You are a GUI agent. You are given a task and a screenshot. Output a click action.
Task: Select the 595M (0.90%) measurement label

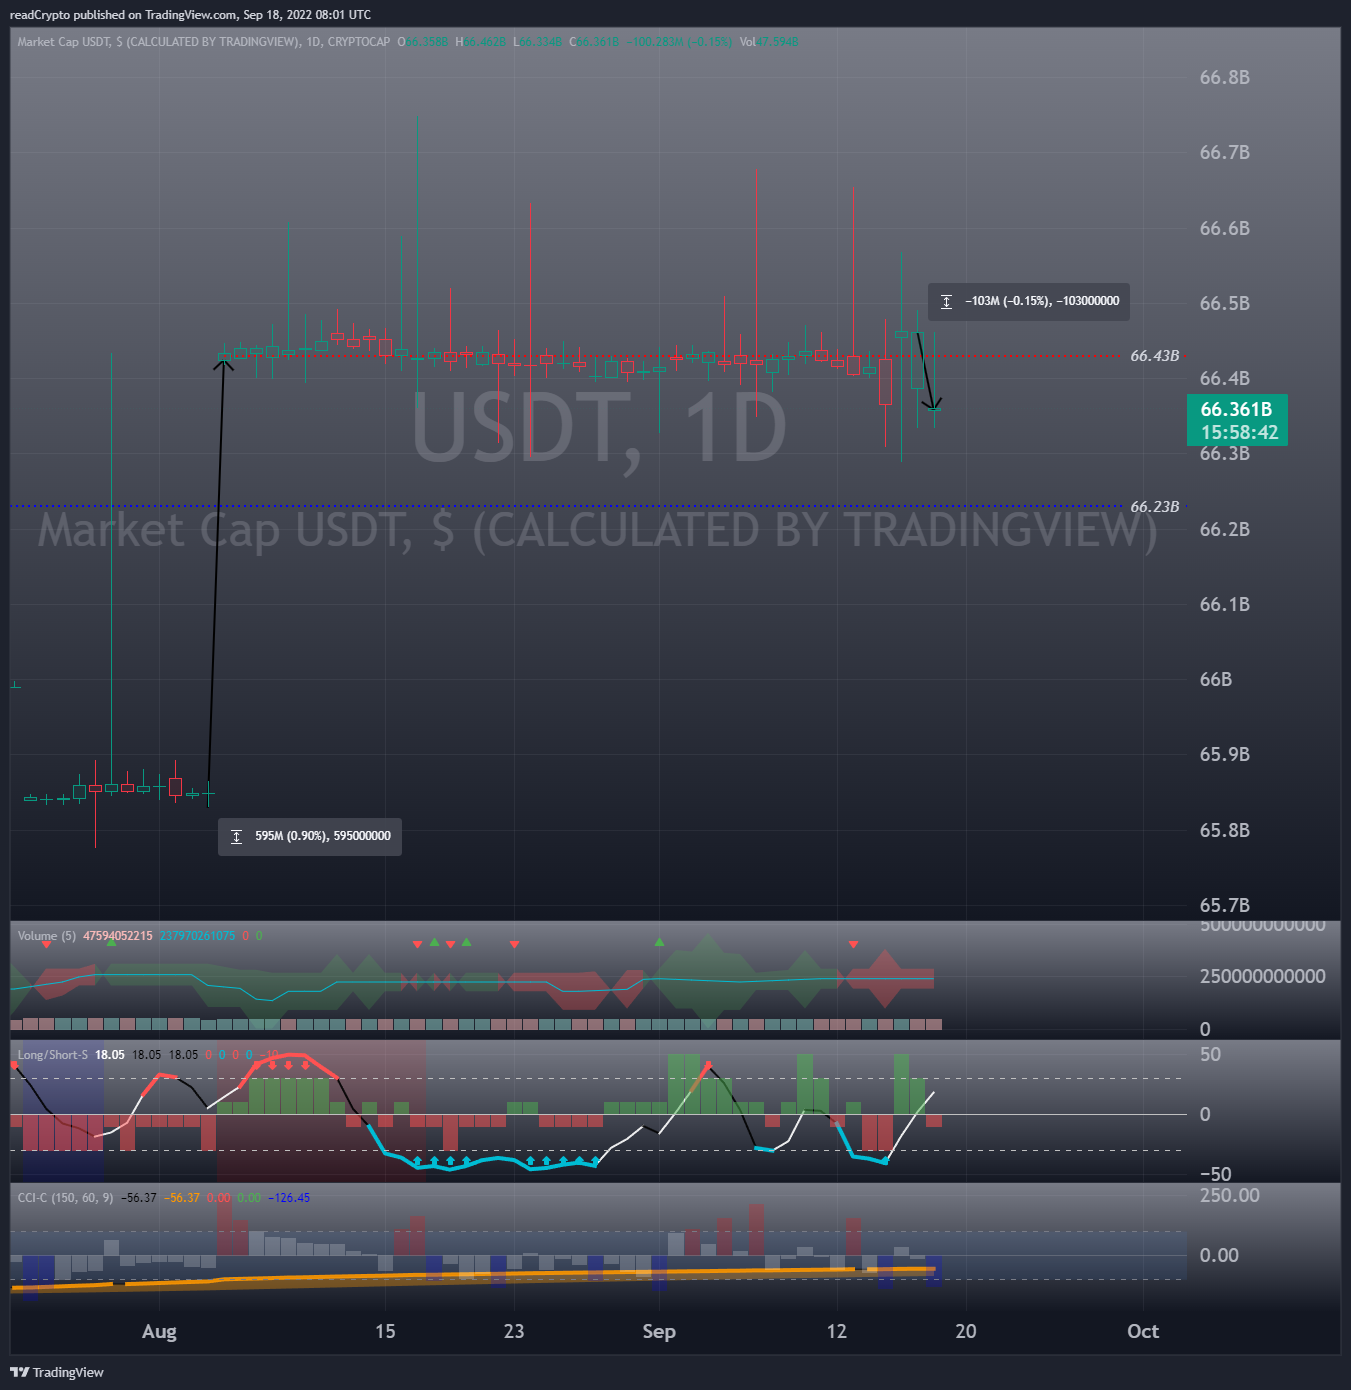click(310, 836)
